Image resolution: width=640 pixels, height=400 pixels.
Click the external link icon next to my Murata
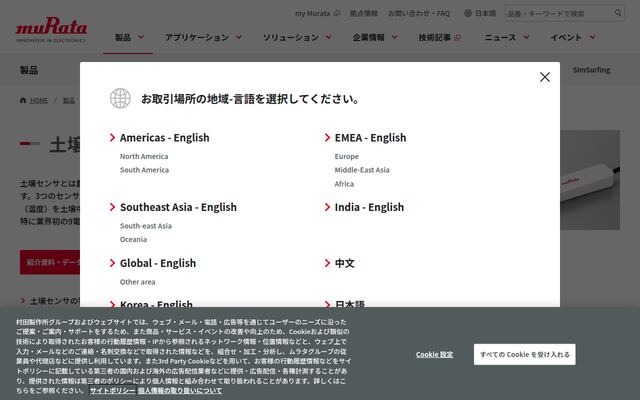tap(337, 13)
